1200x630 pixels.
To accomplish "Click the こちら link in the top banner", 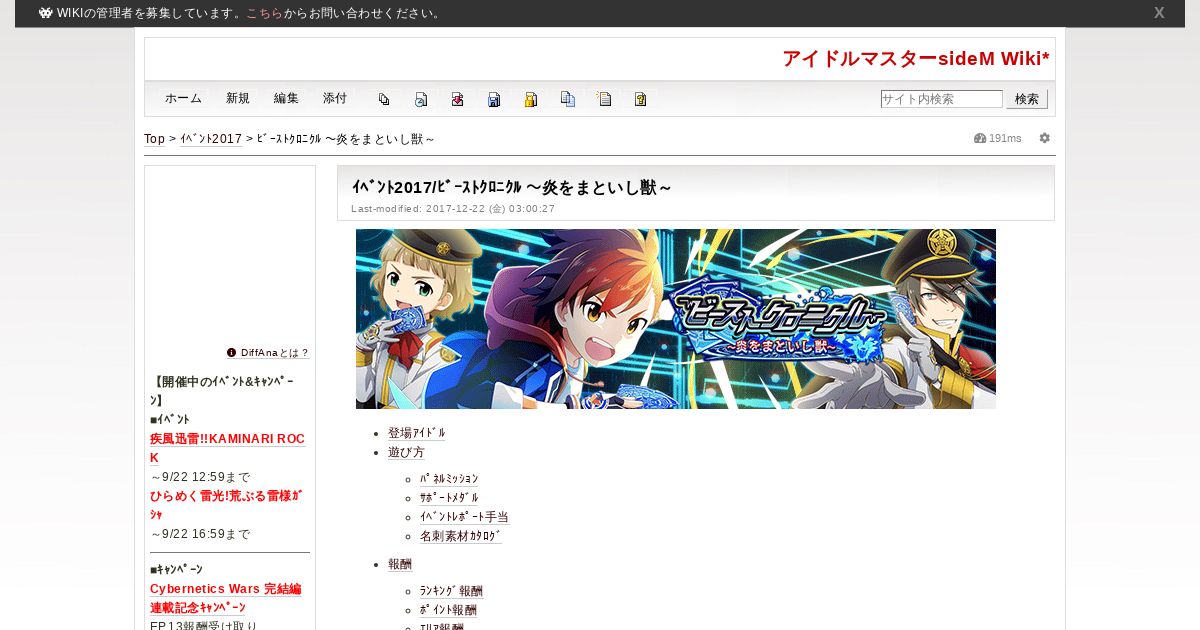I will point(264,13).
